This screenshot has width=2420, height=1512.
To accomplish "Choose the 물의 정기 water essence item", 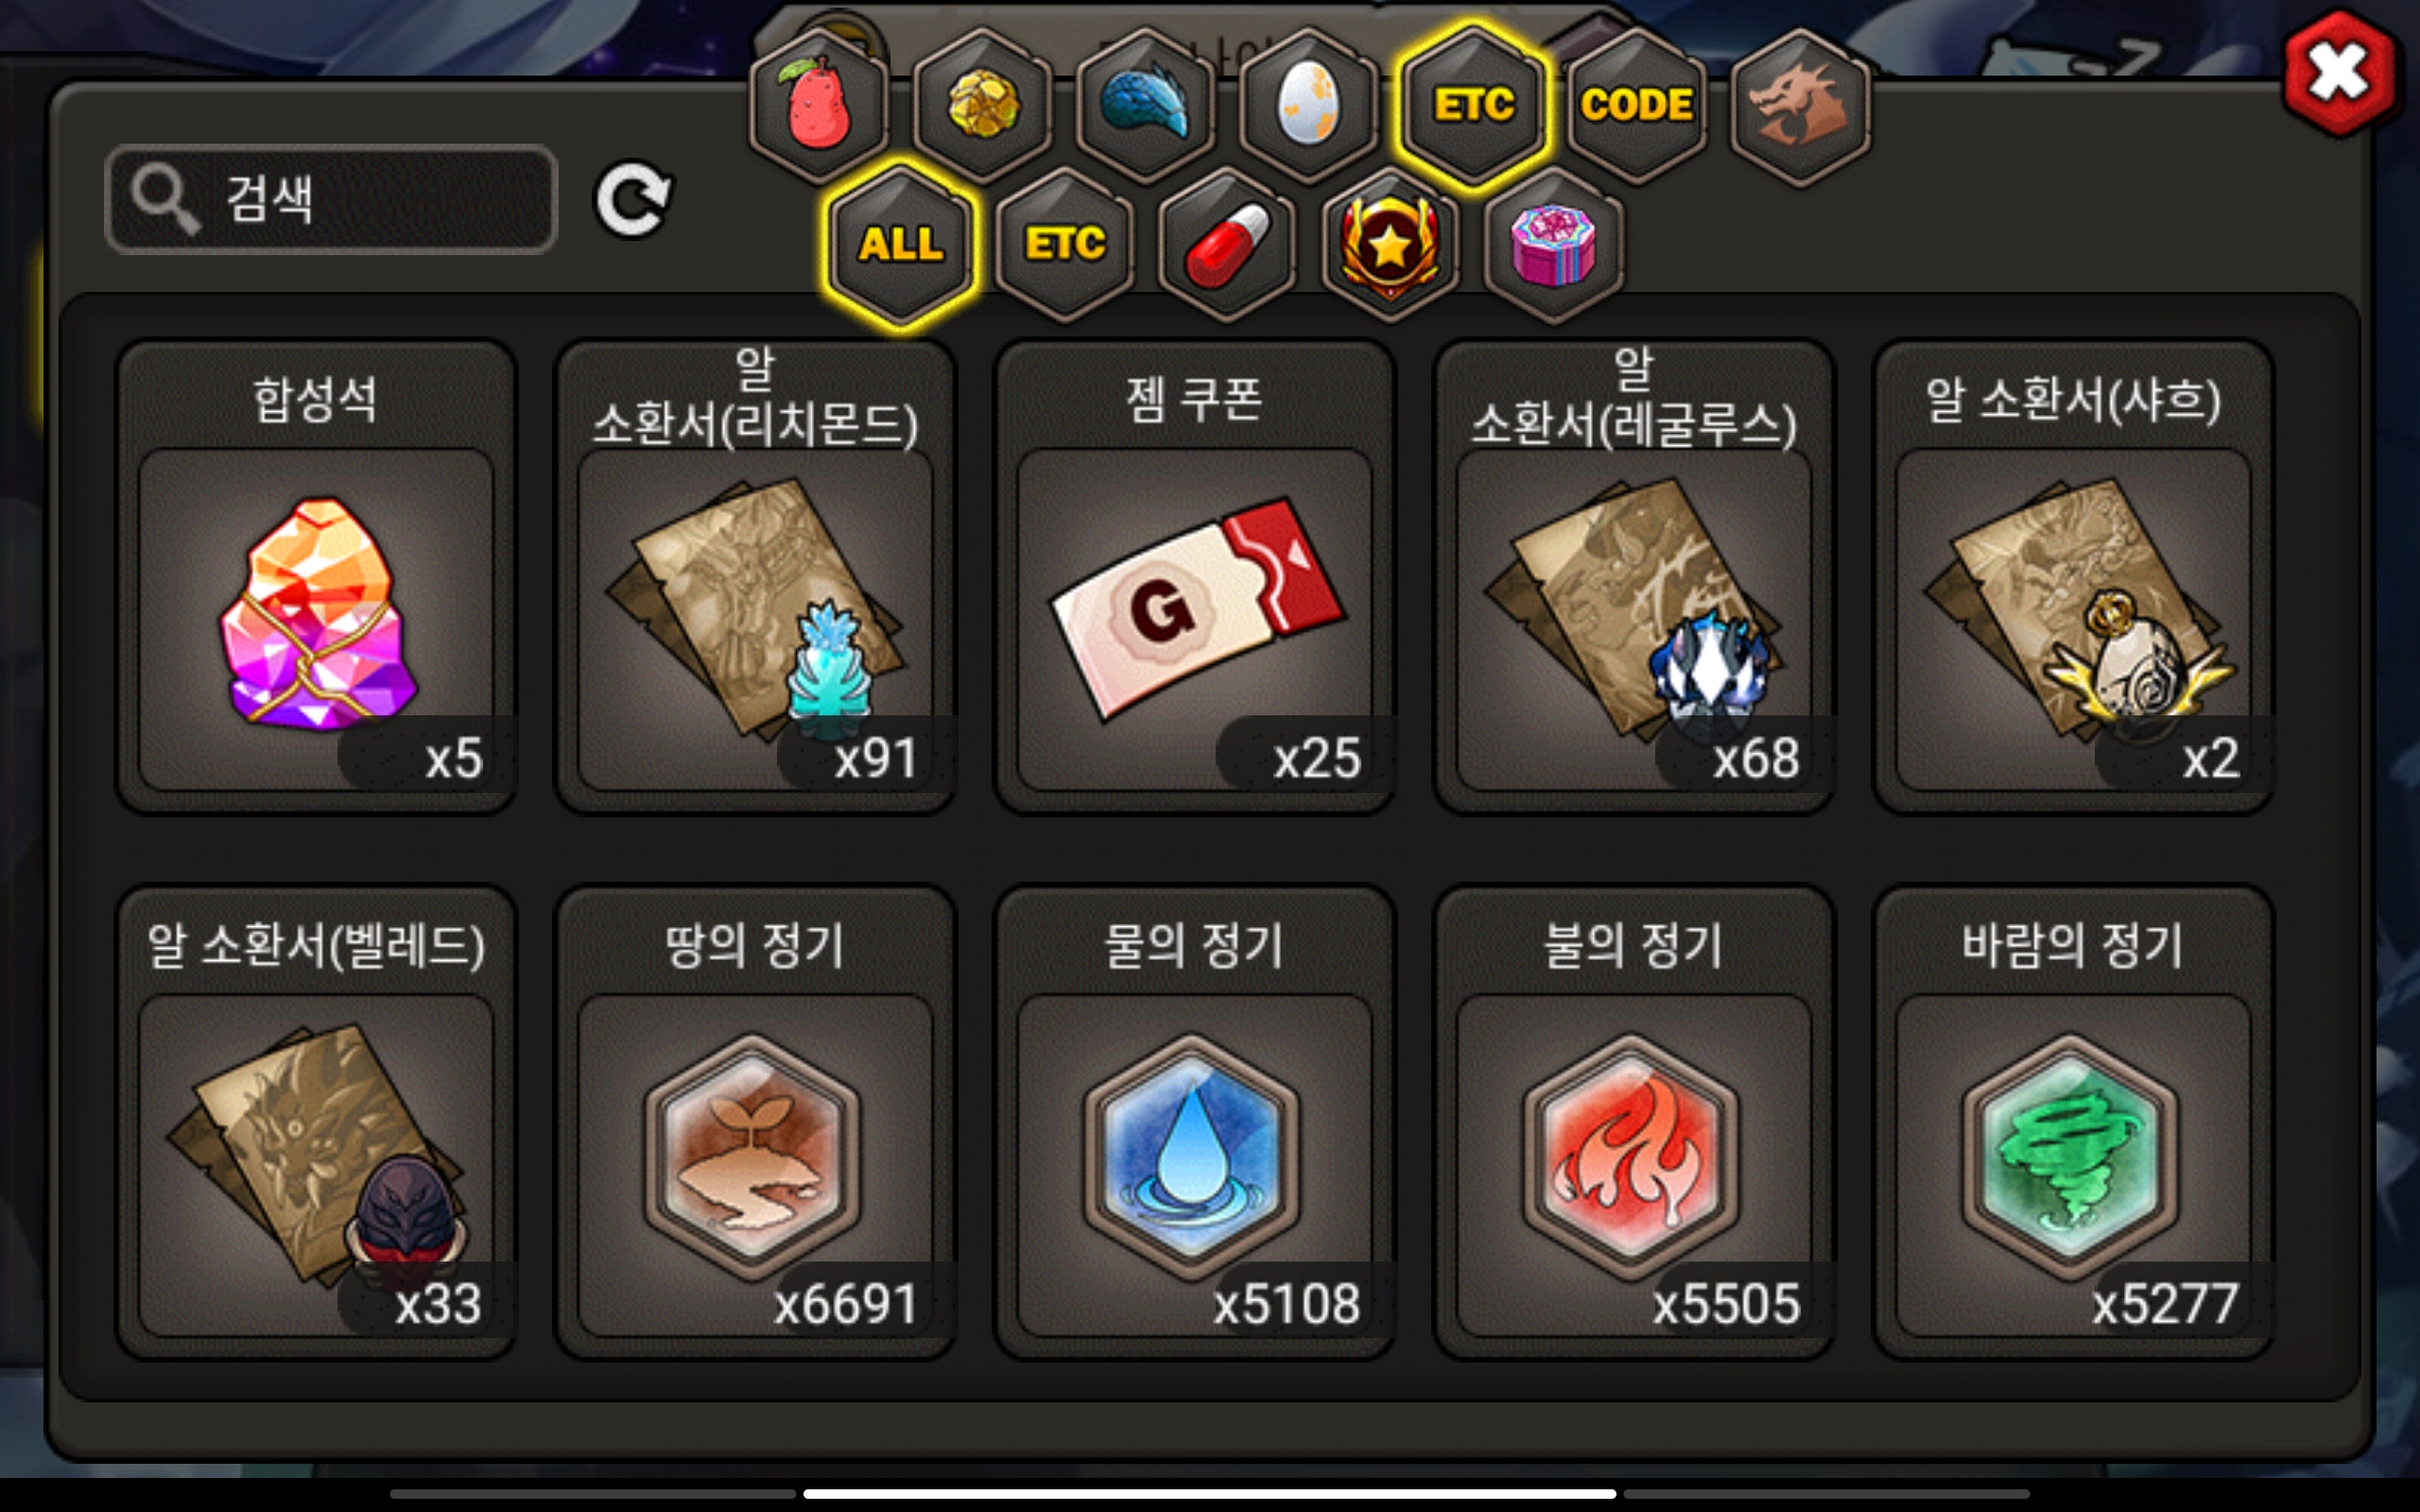I will tap(1194, 1122).
